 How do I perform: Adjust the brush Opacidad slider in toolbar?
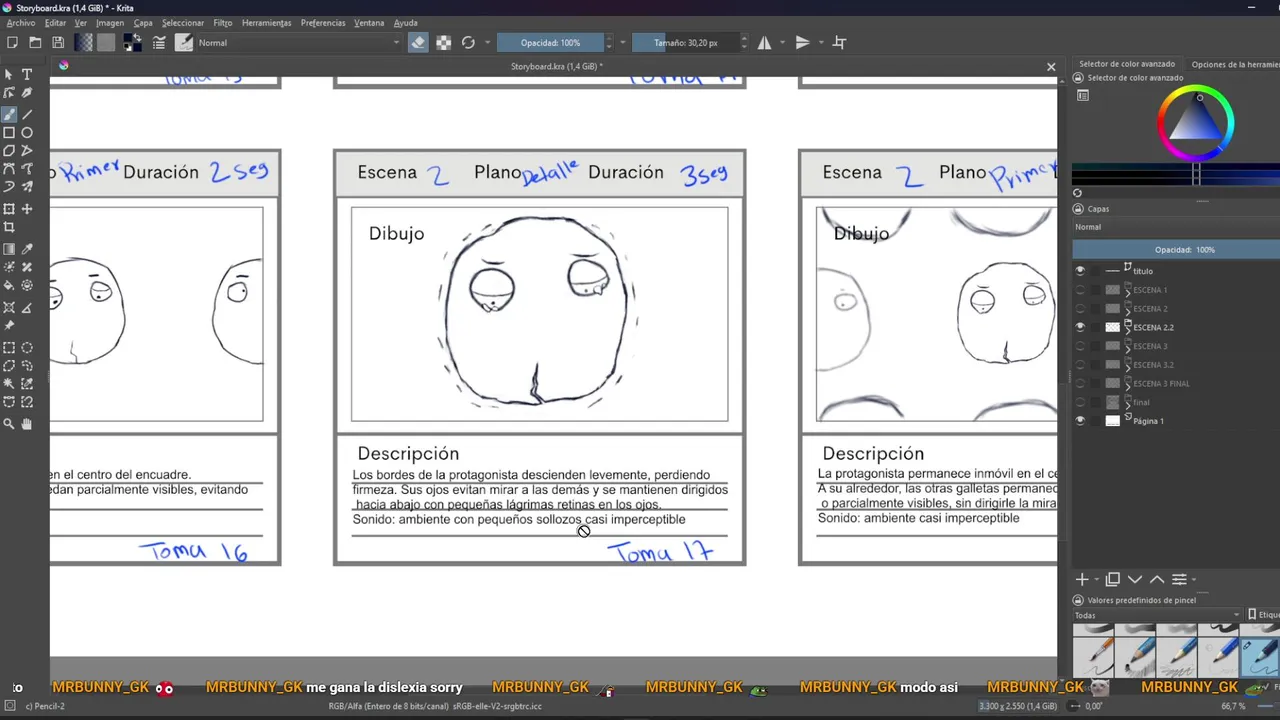pyautogui.click(x=551, y=43)
